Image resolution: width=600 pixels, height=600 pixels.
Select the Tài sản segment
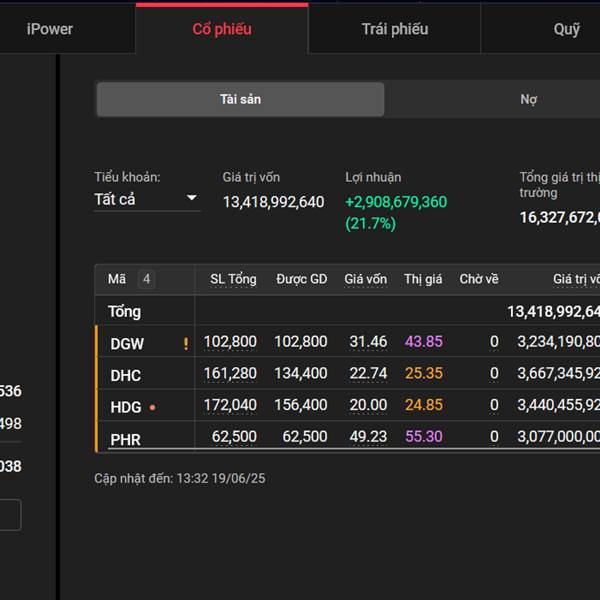pos(240,99)
